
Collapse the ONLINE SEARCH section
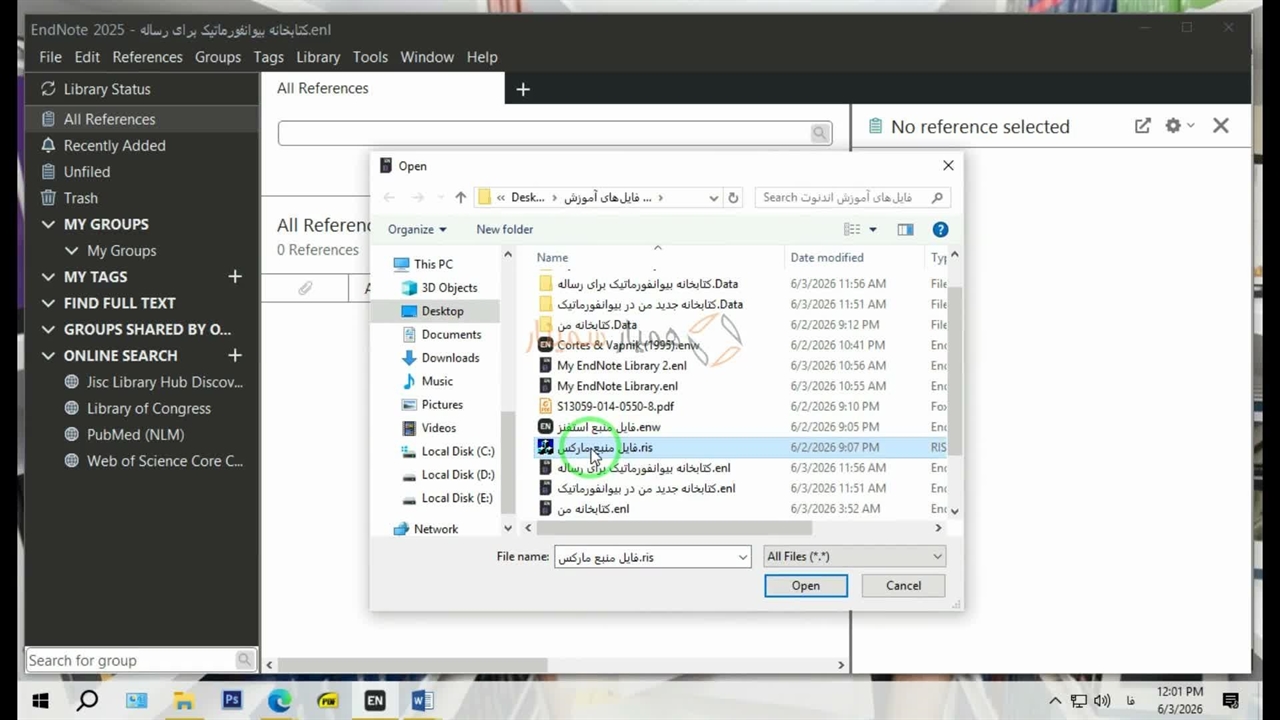click(48, 356)
